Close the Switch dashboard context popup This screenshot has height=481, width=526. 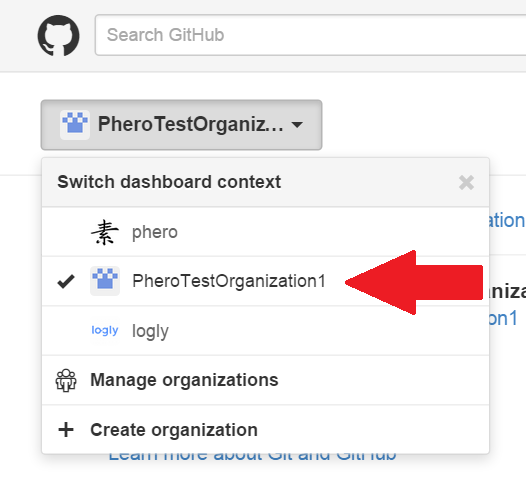click(x=466, y=182)
